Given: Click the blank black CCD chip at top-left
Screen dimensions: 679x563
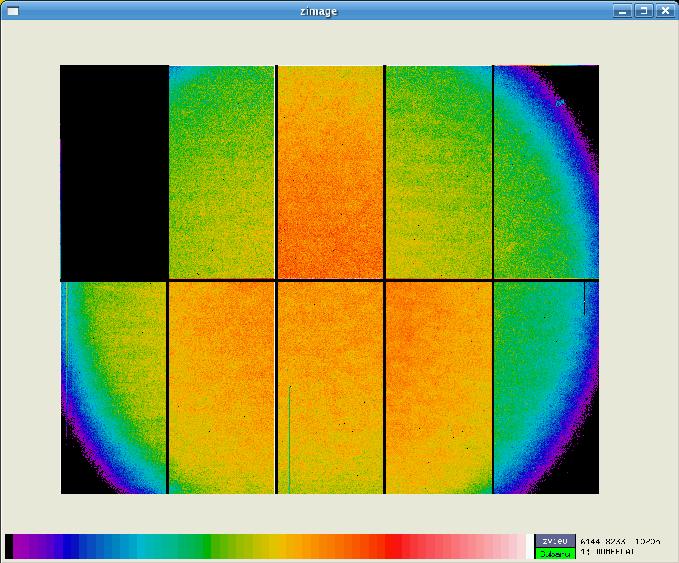Looking at the screenshot, I should [114, 171].
